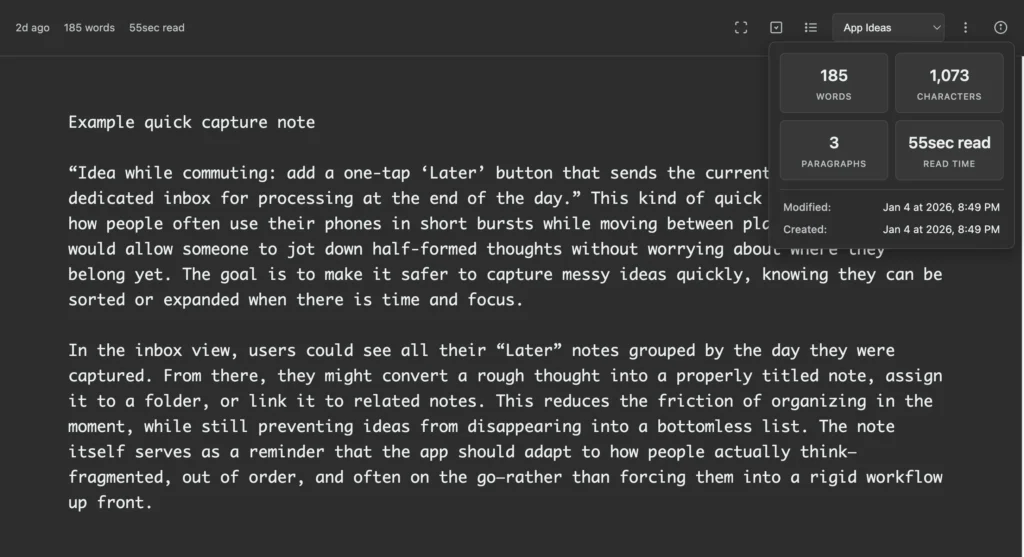Image resolution: width=1024 pixels, height=557 pixels.
Task: Click the Created date row
Action: coord(891,229)
